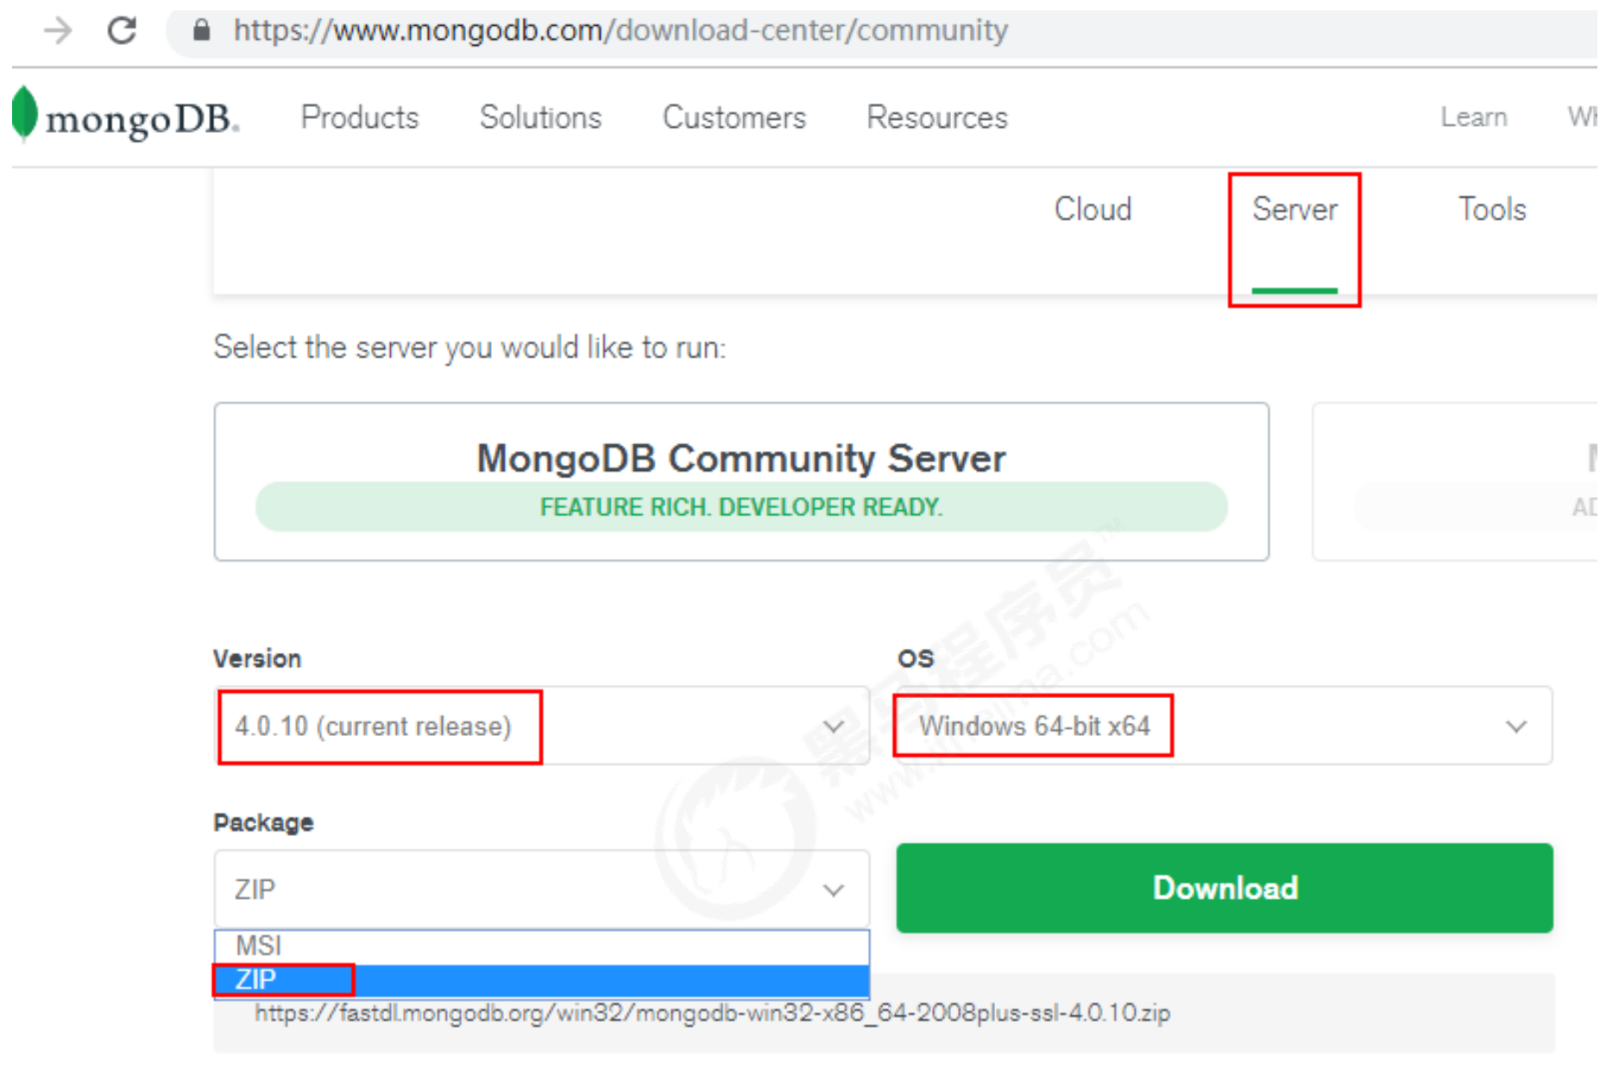
Task: Switch to the Cloud tab
Action: 1093,209
